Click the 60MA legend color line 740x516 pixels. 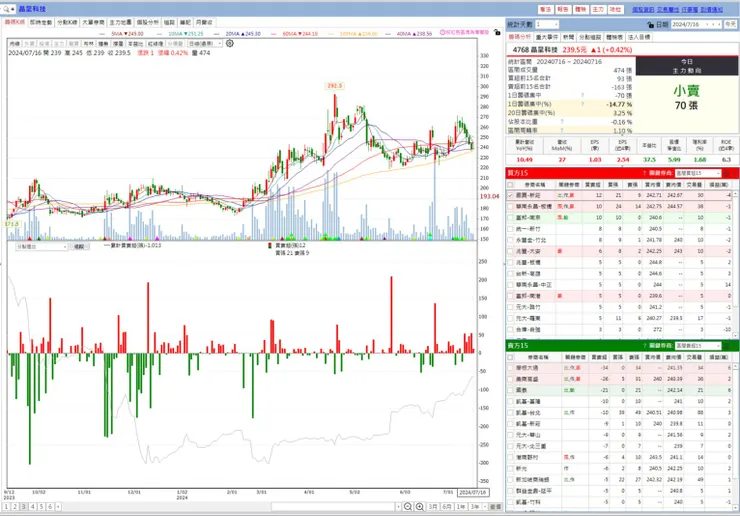[x=274, y=34]
